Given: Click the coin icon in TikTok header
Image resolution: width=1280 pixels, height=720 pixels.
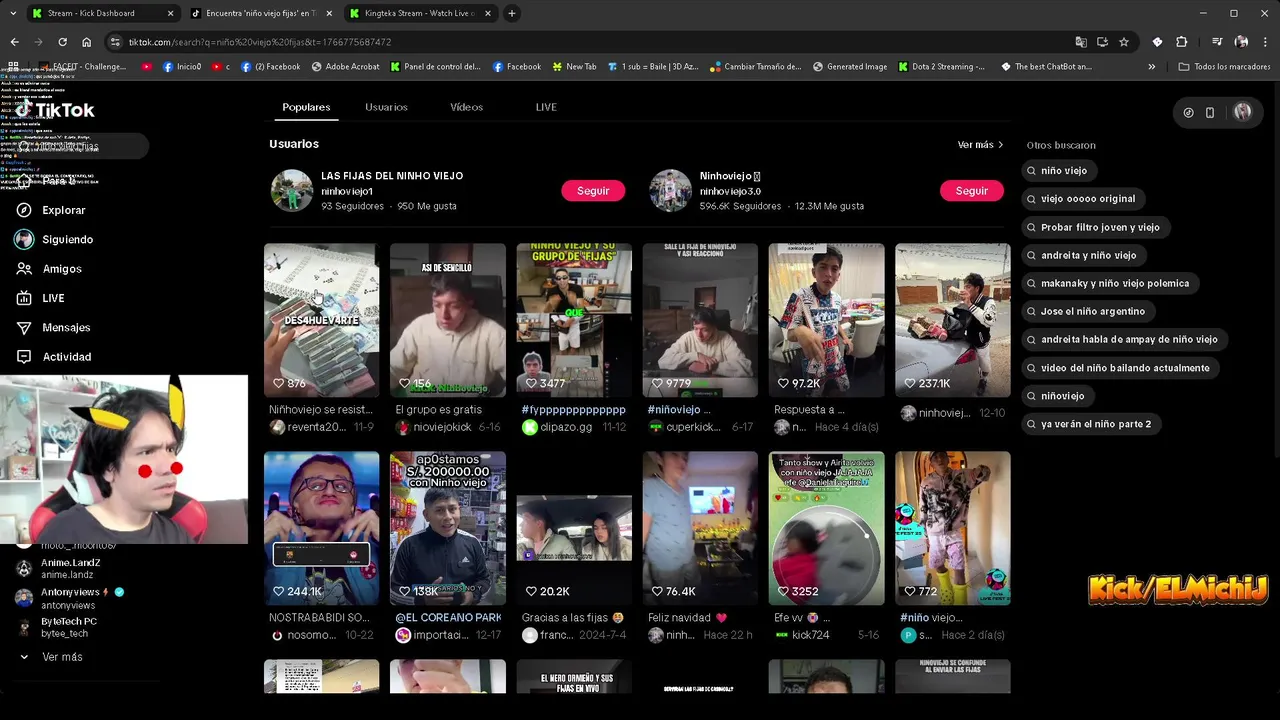Looking at the screenshot, I should tap(1188, 113).
